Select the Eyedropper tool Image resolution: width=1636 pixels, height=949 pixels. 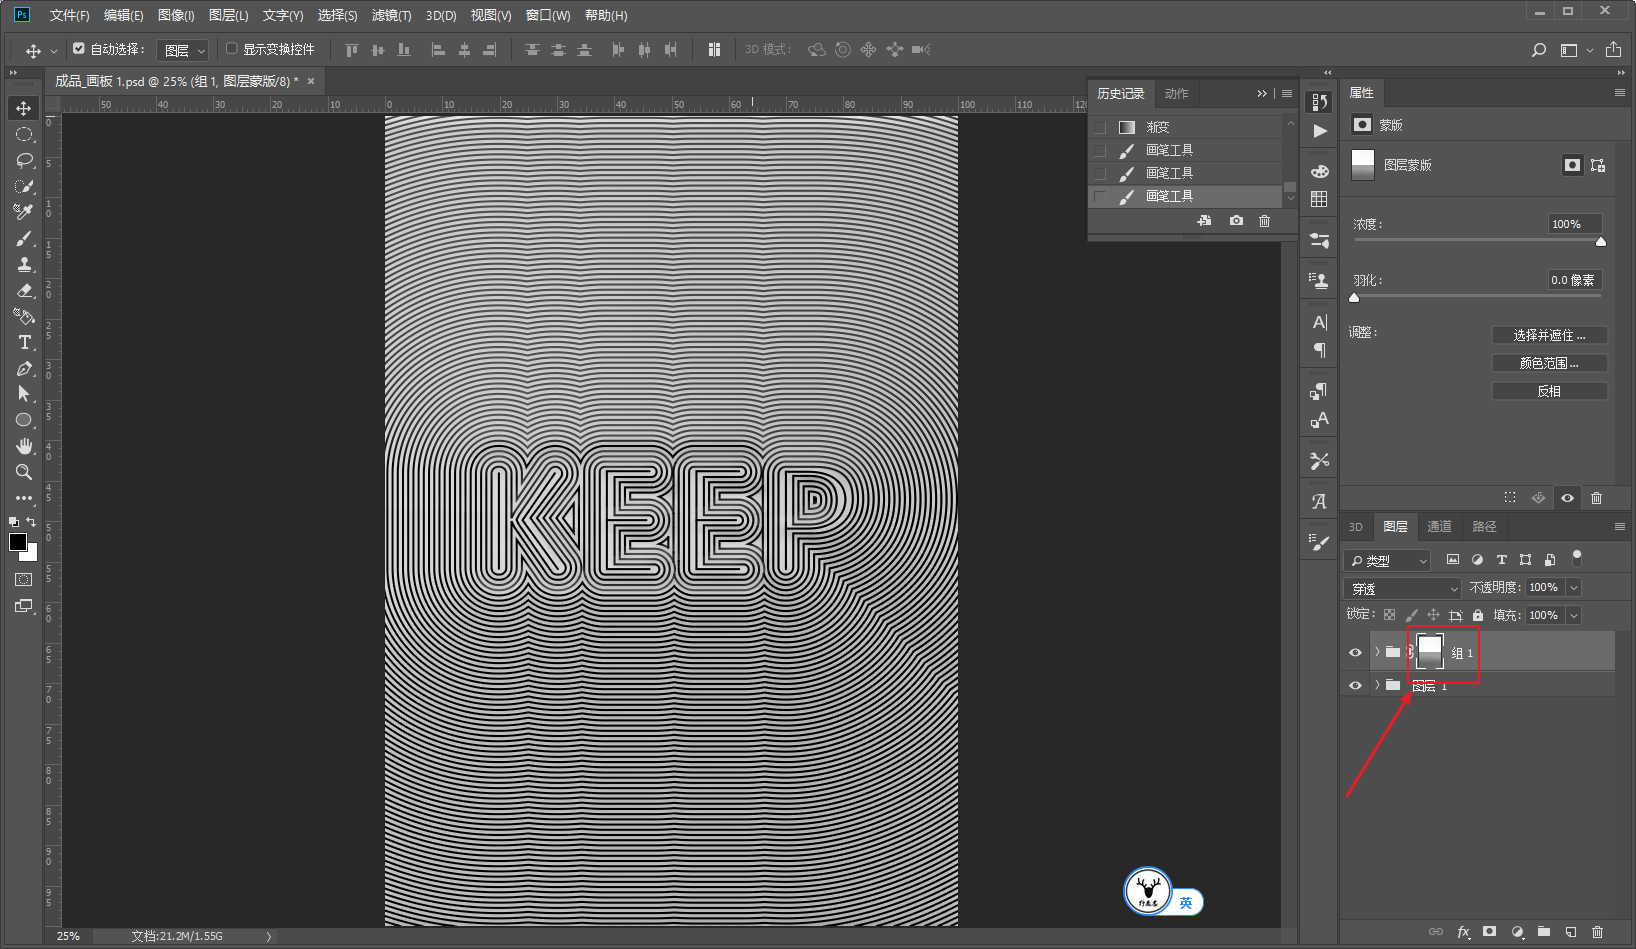click(24, 212)
